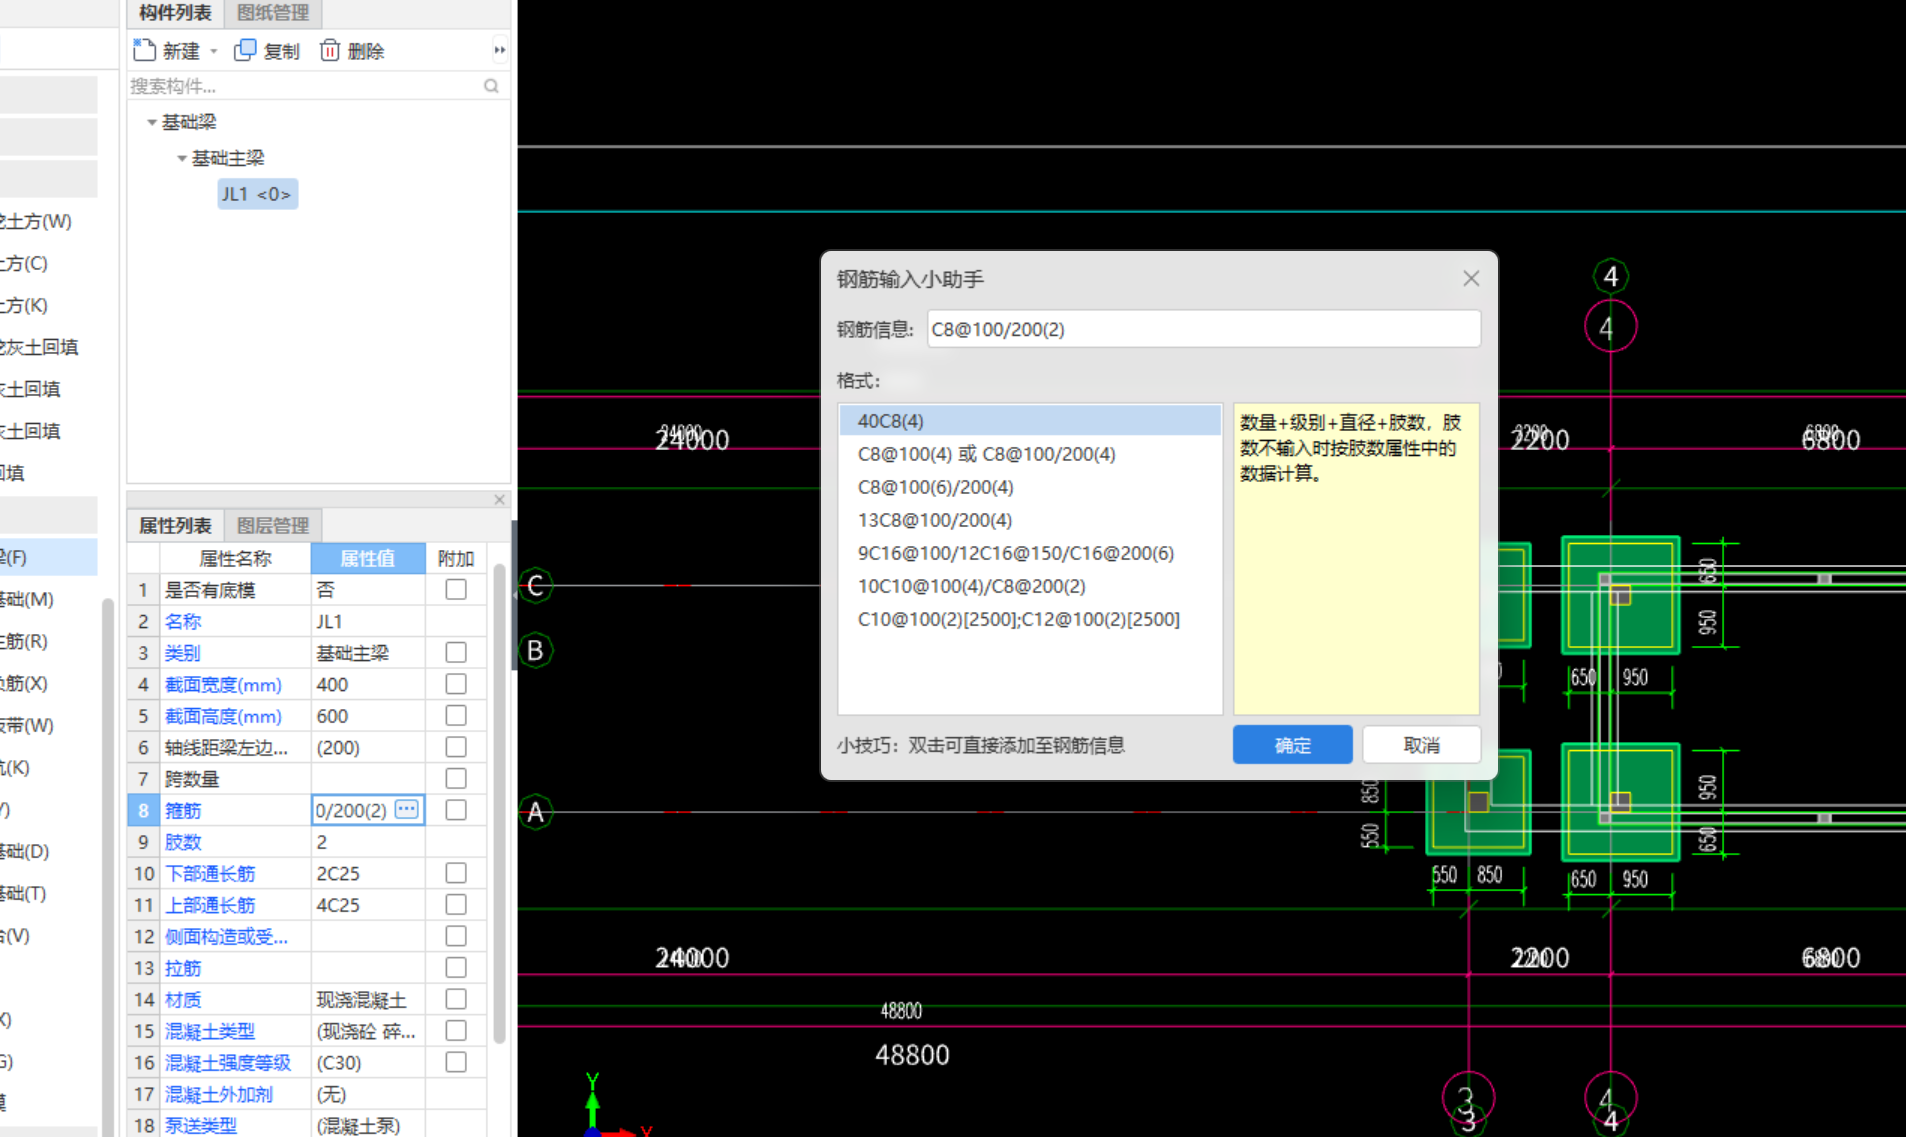Toggle checkbox for 材质 row

tap(456, 999)
